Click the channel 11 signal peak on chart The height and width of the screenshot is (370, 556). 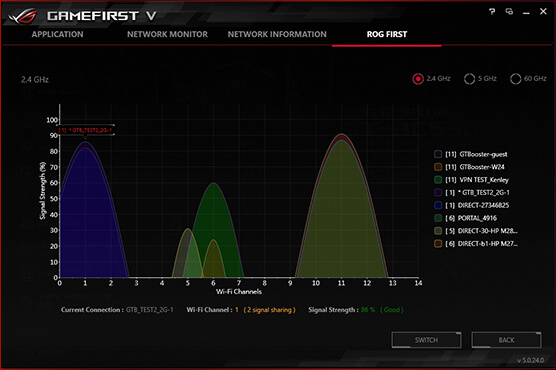[x=341, y=135]
